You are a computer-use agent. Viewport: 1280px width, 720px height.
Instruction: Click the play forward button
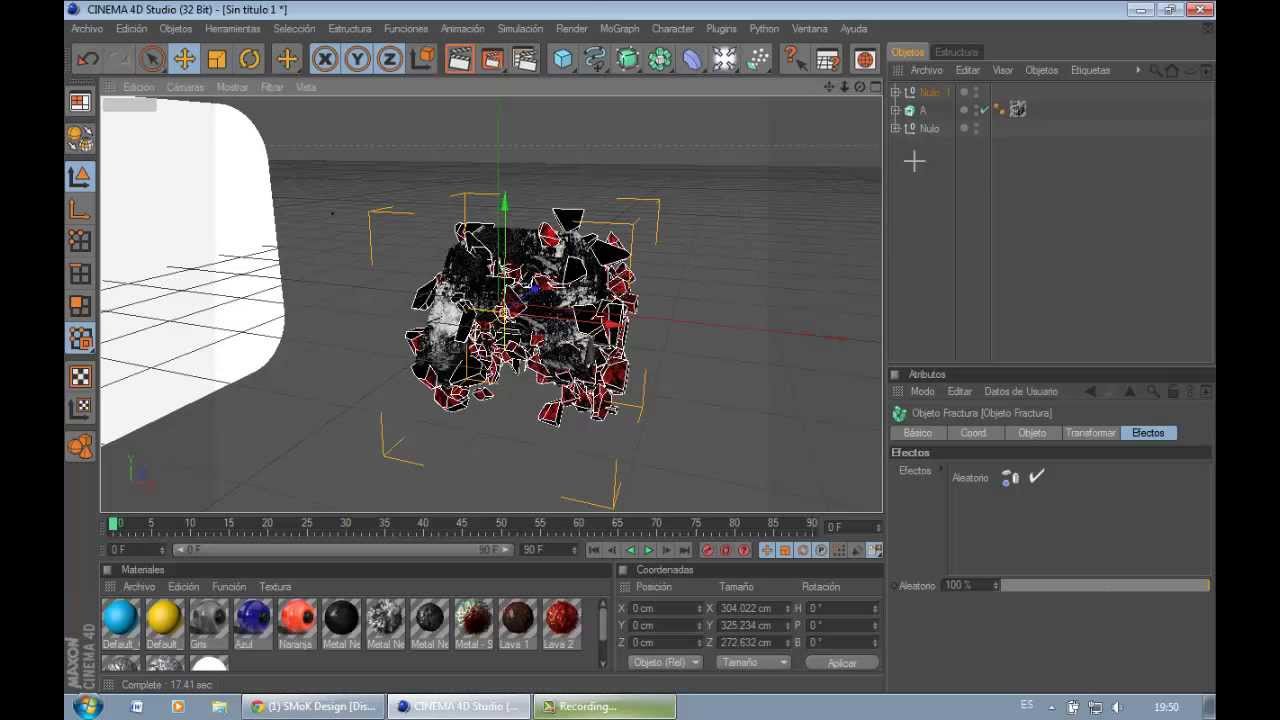648,550
